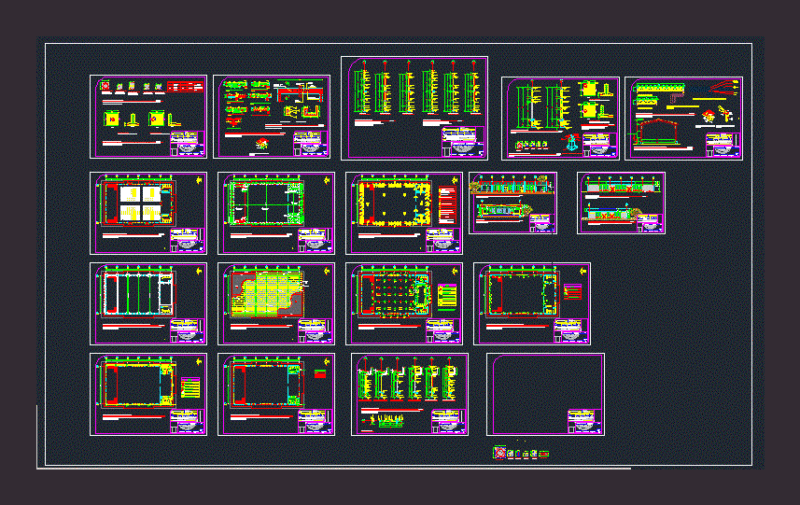This screenshot has height=505, width=800.
Task: Select the plan sheet with tall red legend table
Action: click(404, 213)
